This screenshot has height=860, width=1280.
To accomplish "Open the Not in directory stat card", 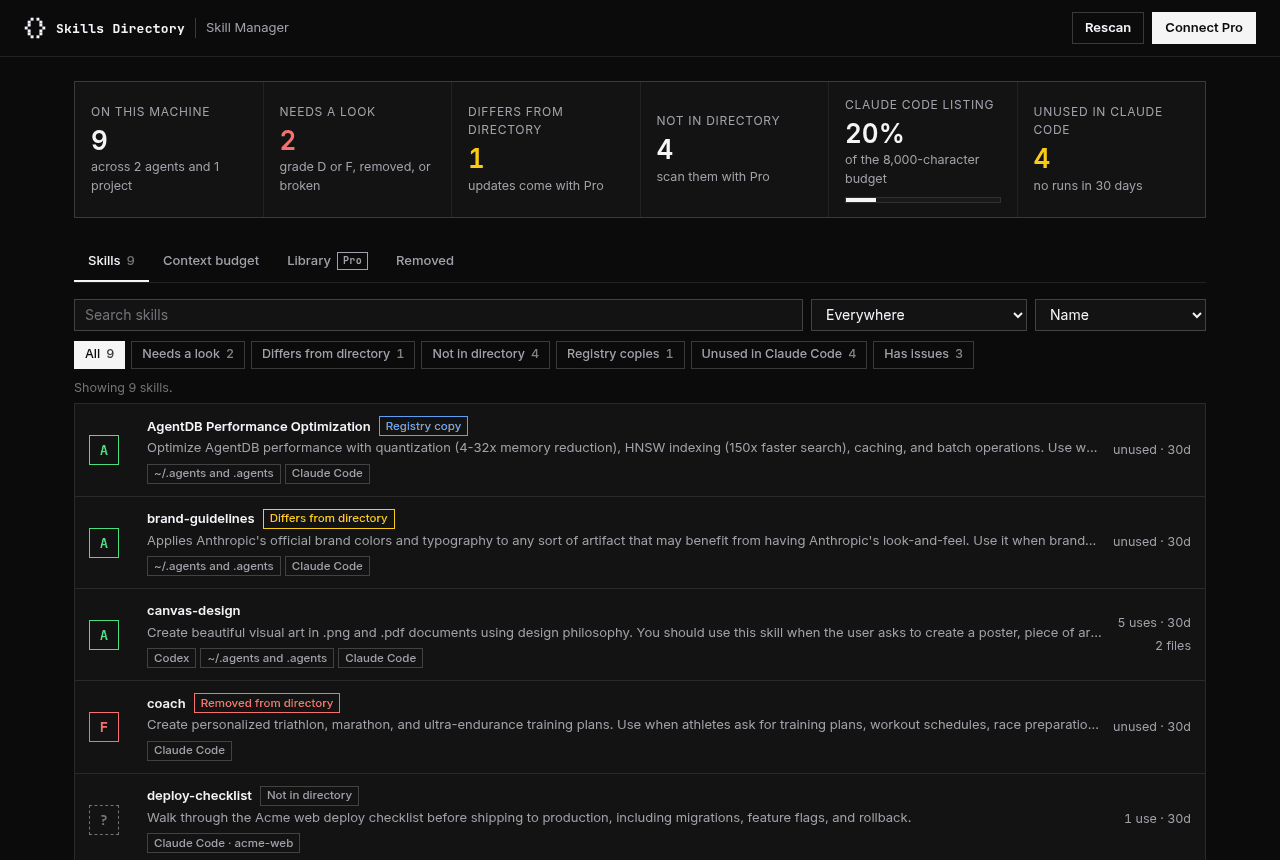I will coord(734,149).
